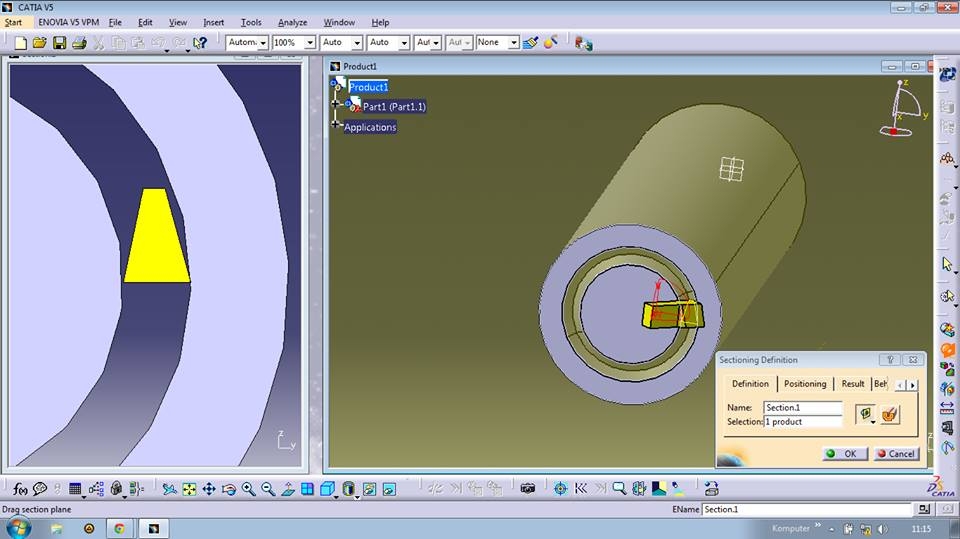Viewport: 960px width, 539px height.
Task: Click the clipping box mode icon in Sectioning dialog
Action: 864,414
